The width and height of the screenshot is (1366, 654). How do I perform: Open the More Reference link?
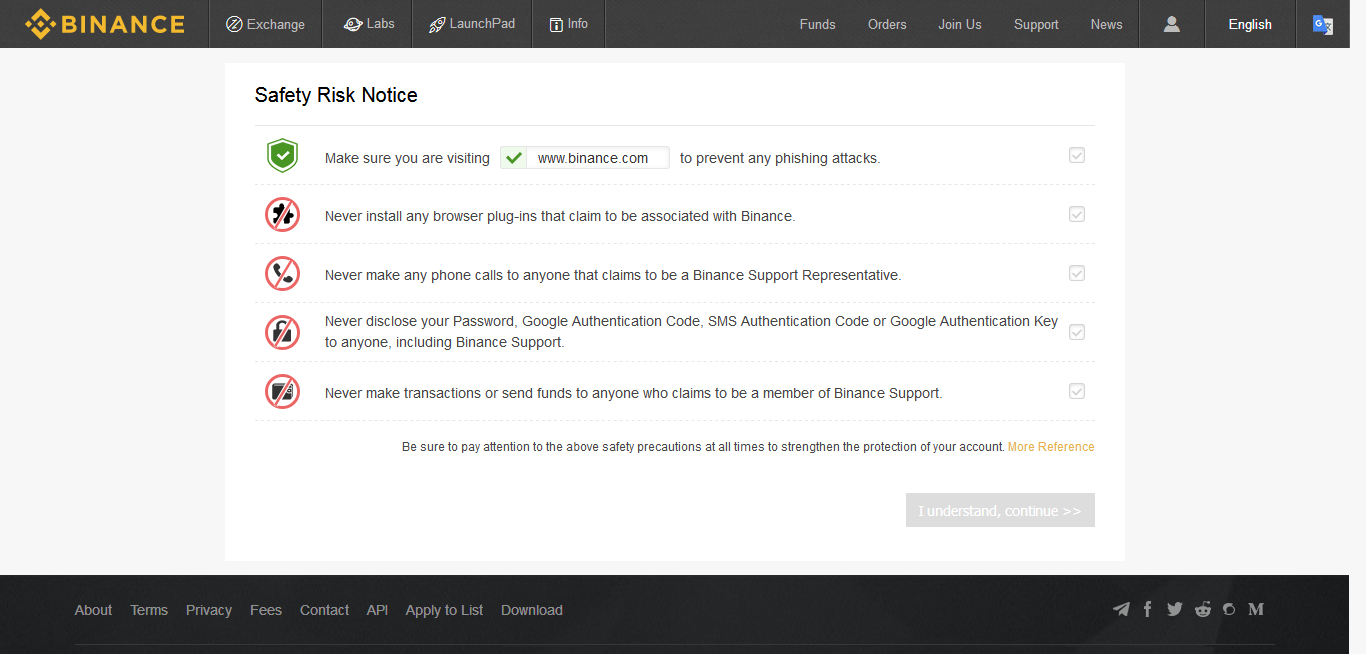tap(1051, 447)
